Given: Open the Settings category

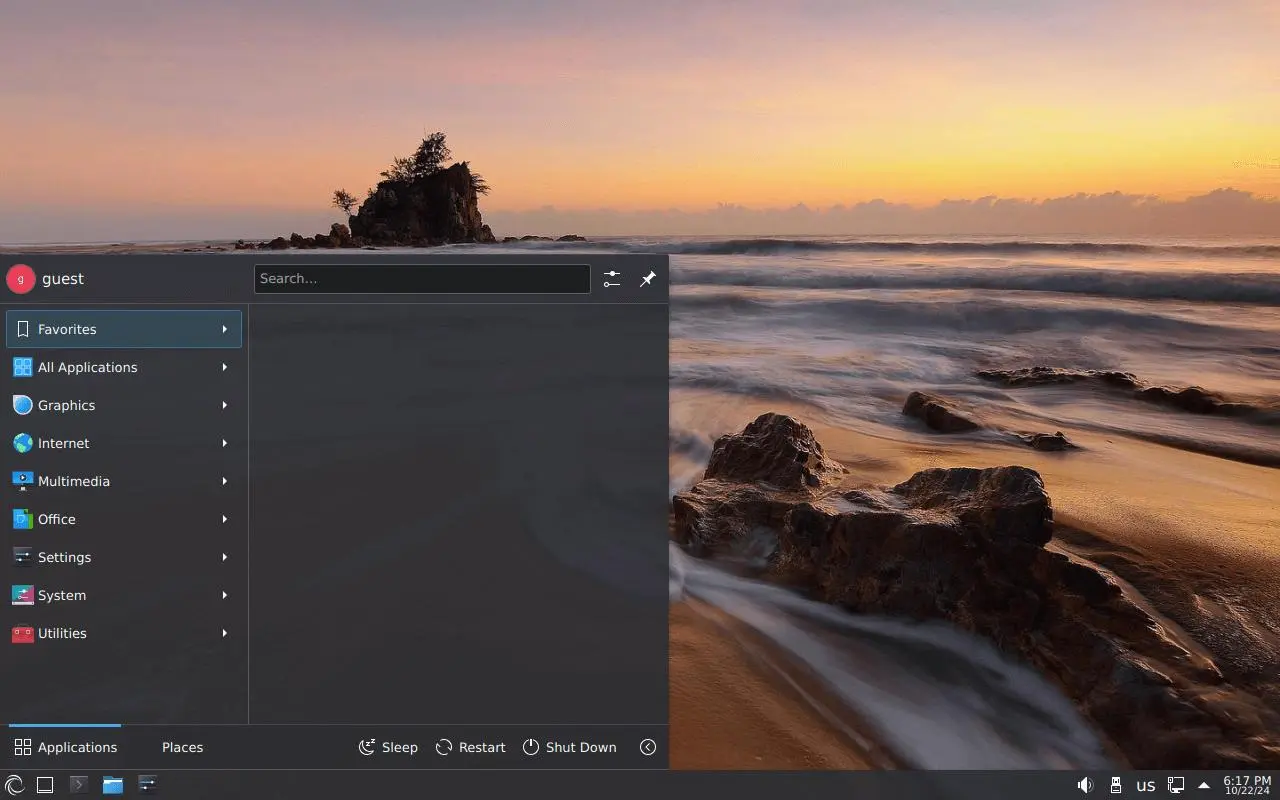Looking at the screenshot, I should 124,557.
